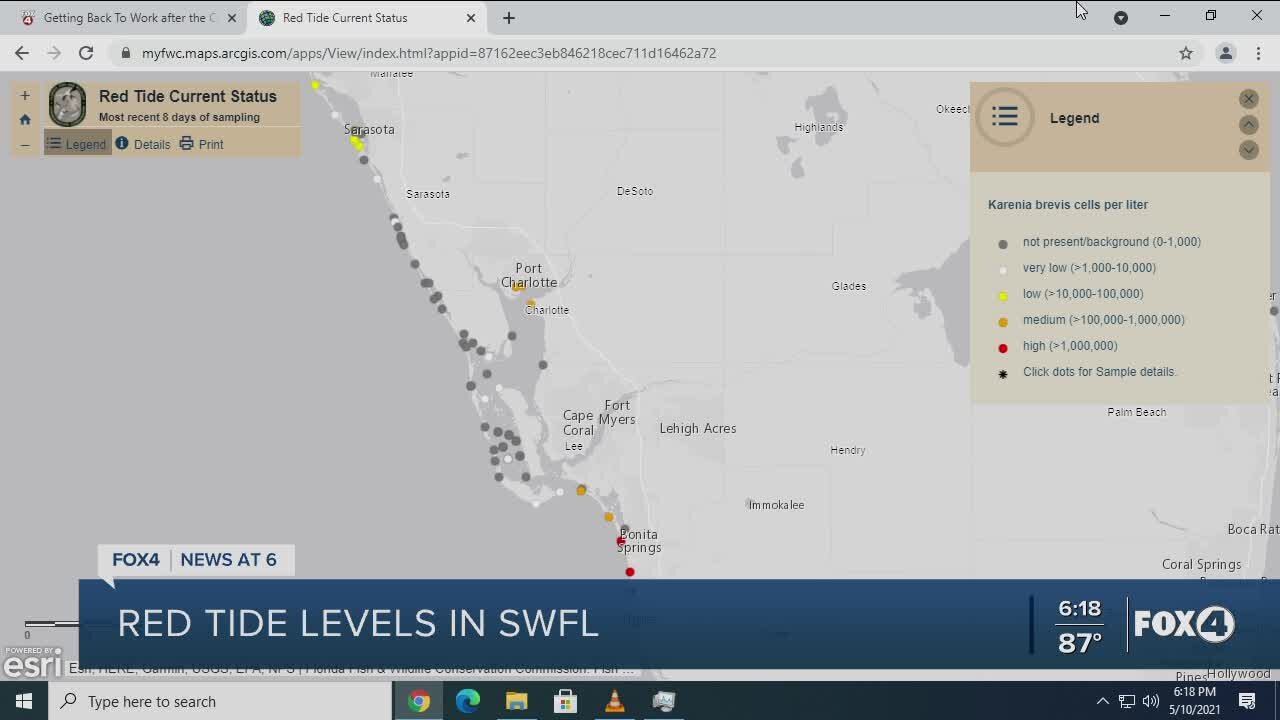Viewport: 1280px width, 720px height.
Task: Return map to home extent
Action: pos(25,120)
